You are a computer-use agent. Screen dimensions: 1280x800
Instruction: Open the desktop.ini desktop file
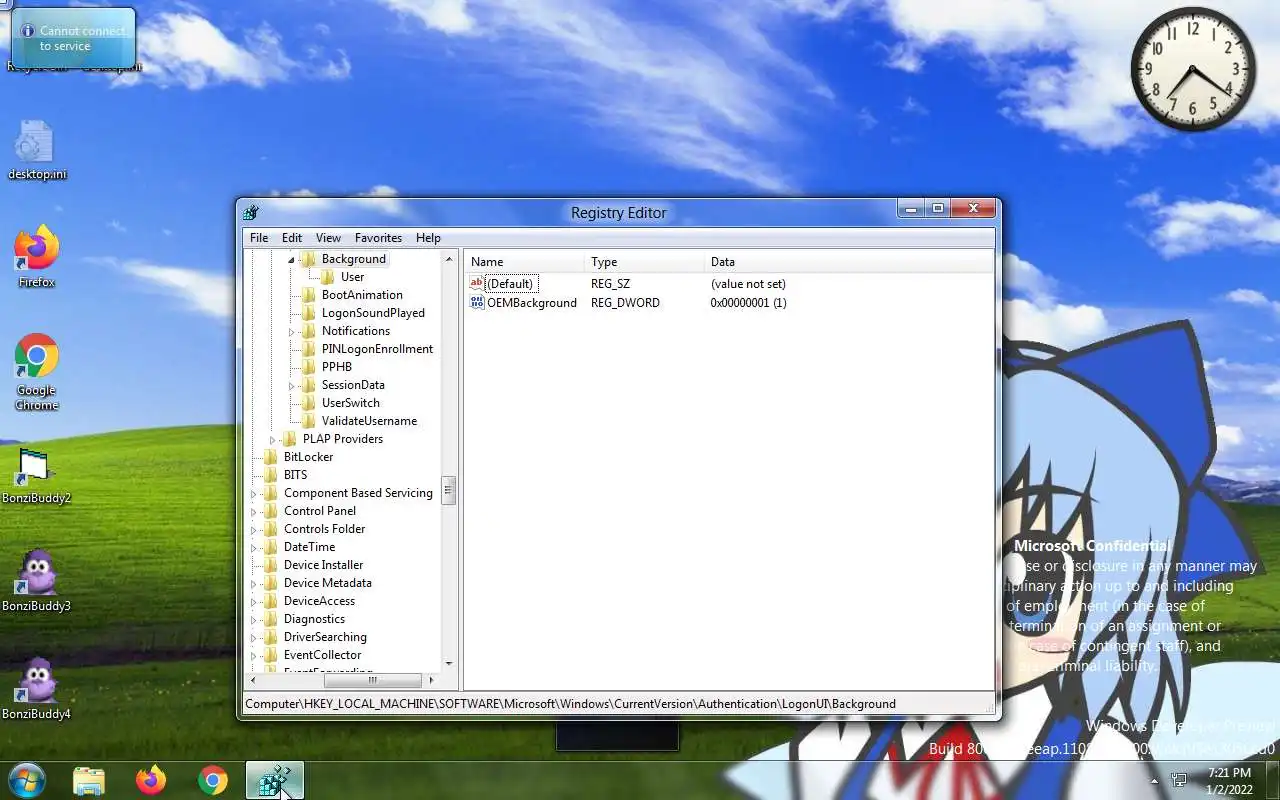37,152
